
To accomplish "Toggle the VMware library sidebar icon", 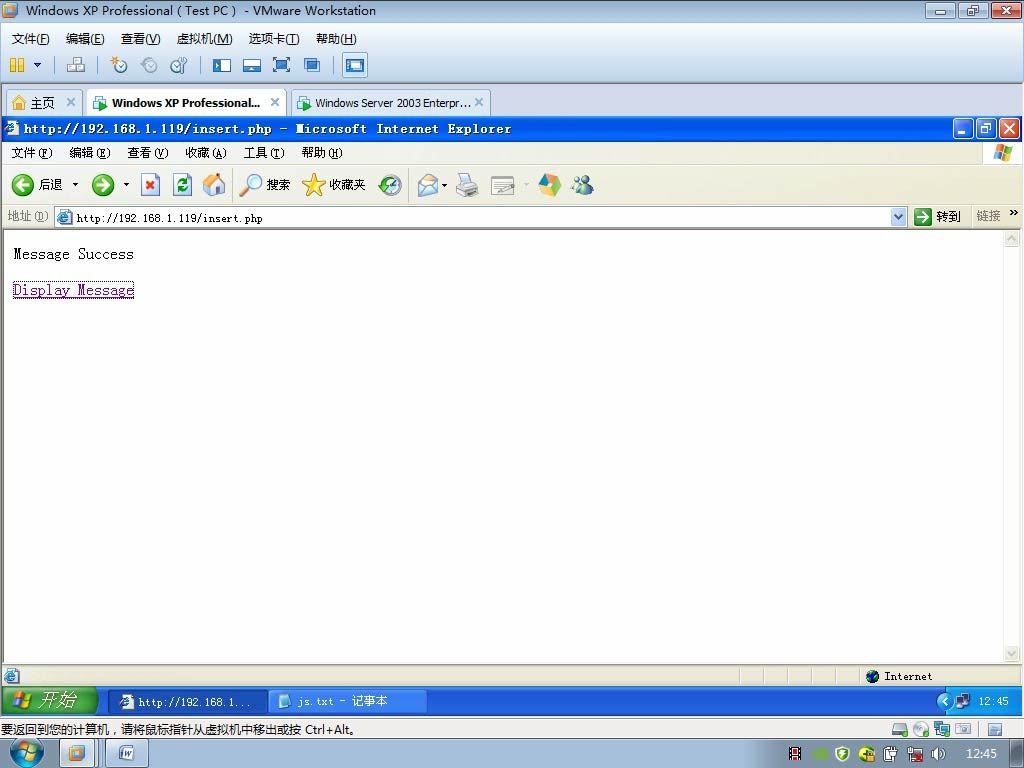I will [x=221, y=65].
